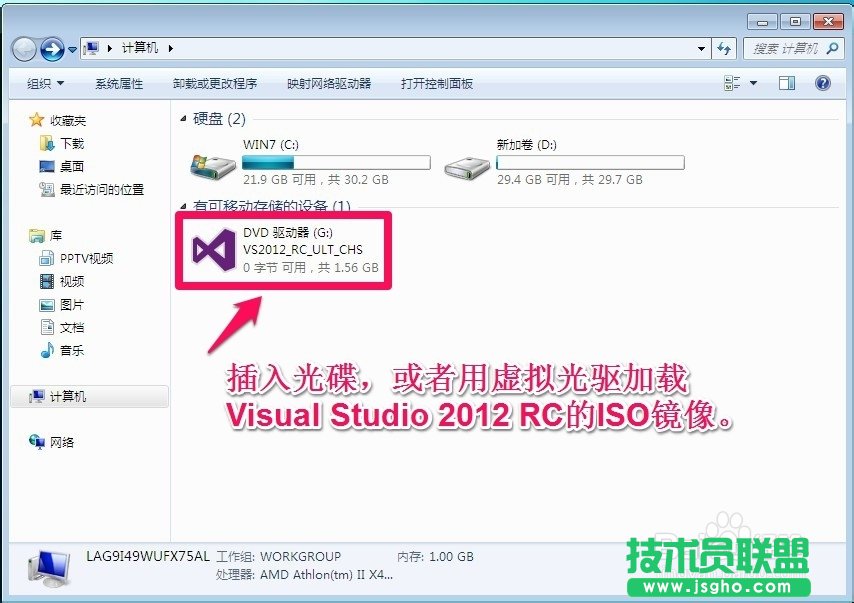Click the 搜索 计算机 search box

click(x=790, y=48)
